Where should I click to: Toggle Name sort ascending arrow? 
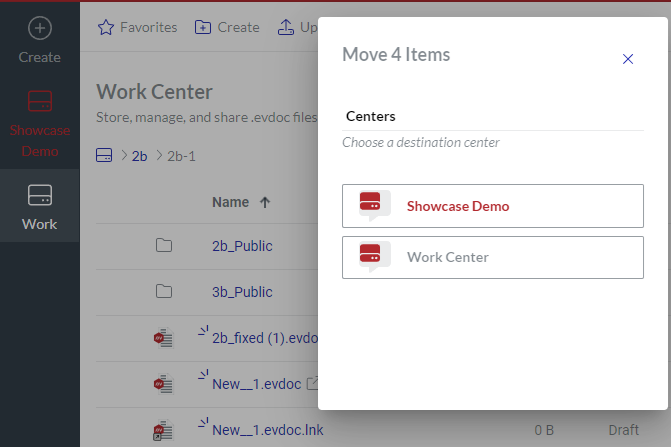tap(265, 202)
